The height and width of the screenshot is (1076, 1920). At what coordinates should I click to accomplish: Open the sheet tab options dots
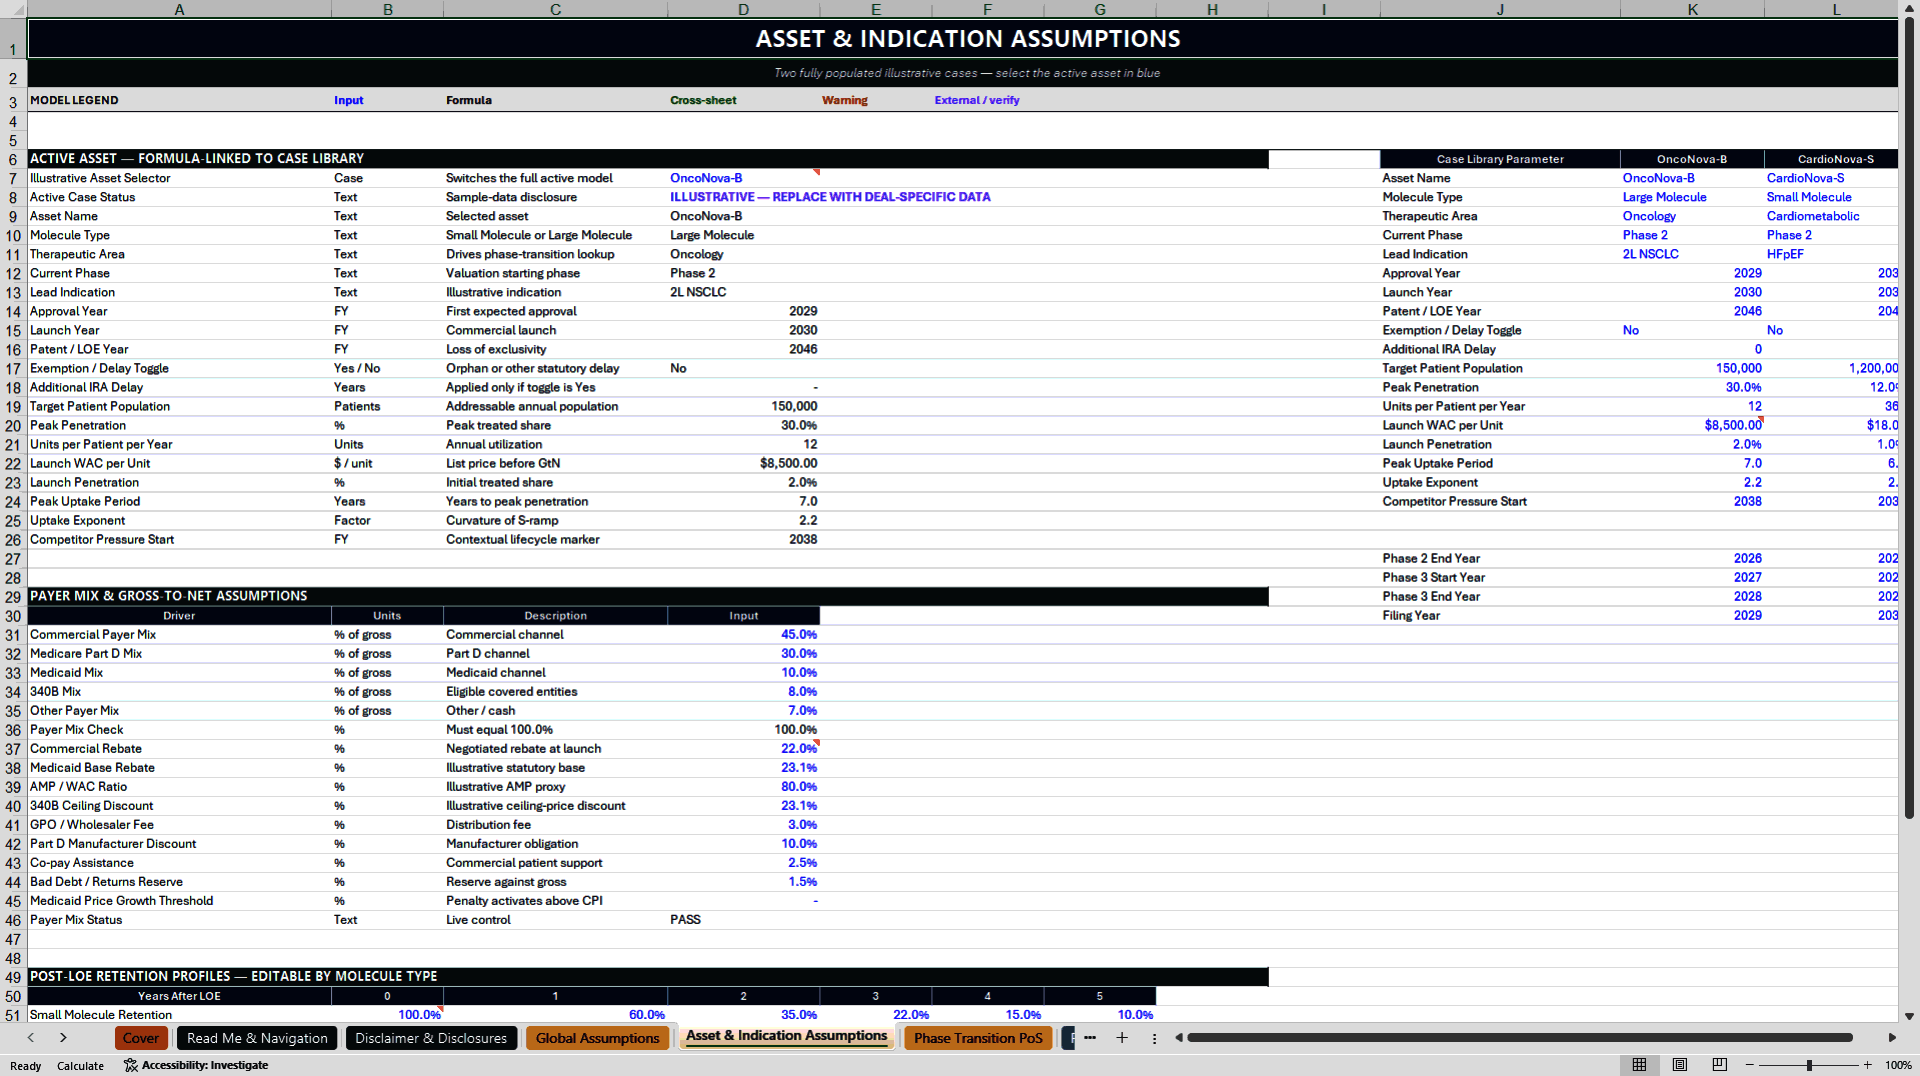point(1154,1038)
